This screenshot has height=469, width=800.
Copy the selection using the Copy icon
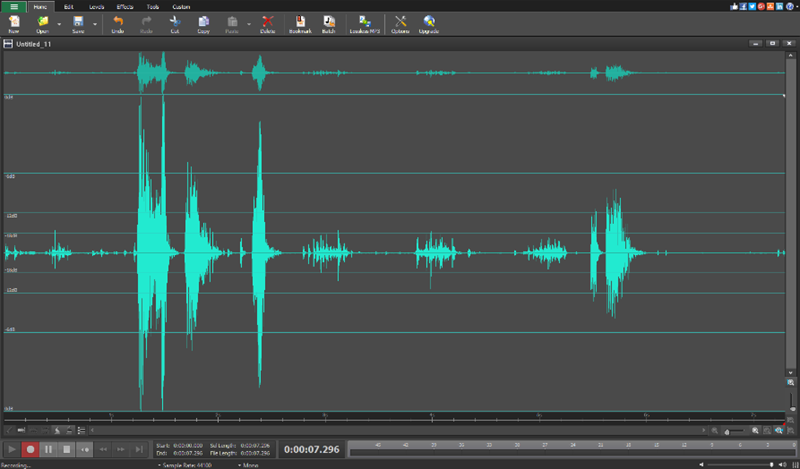point(204,24)
